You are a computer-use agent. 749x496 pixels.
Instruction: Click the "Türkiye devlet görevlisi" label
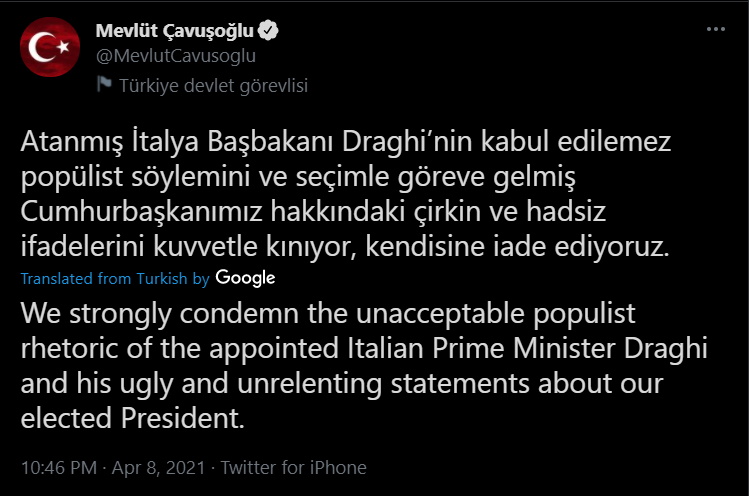[x=213, y=85]
